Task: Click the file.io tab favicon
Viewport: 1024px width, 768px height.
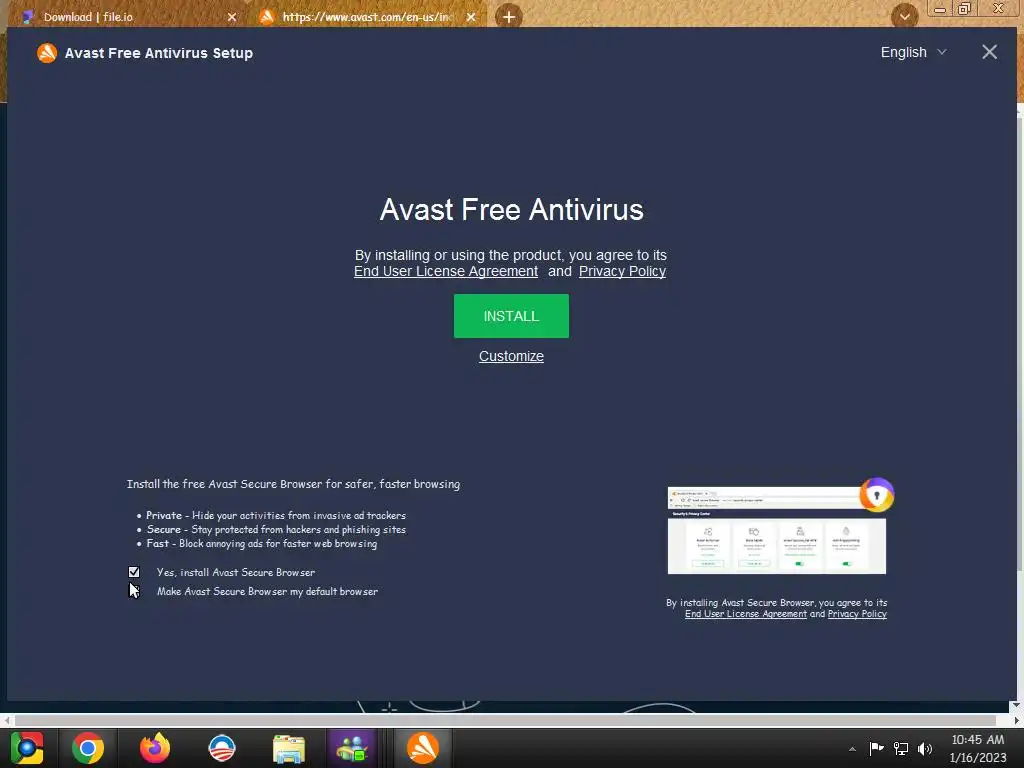Action: 27,17
